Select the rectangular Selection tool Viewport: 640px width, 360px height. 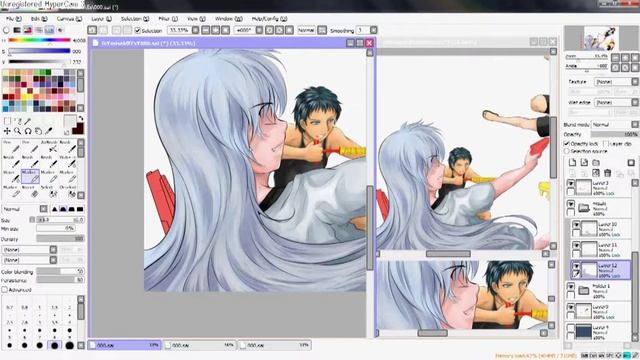pos(7,121)
